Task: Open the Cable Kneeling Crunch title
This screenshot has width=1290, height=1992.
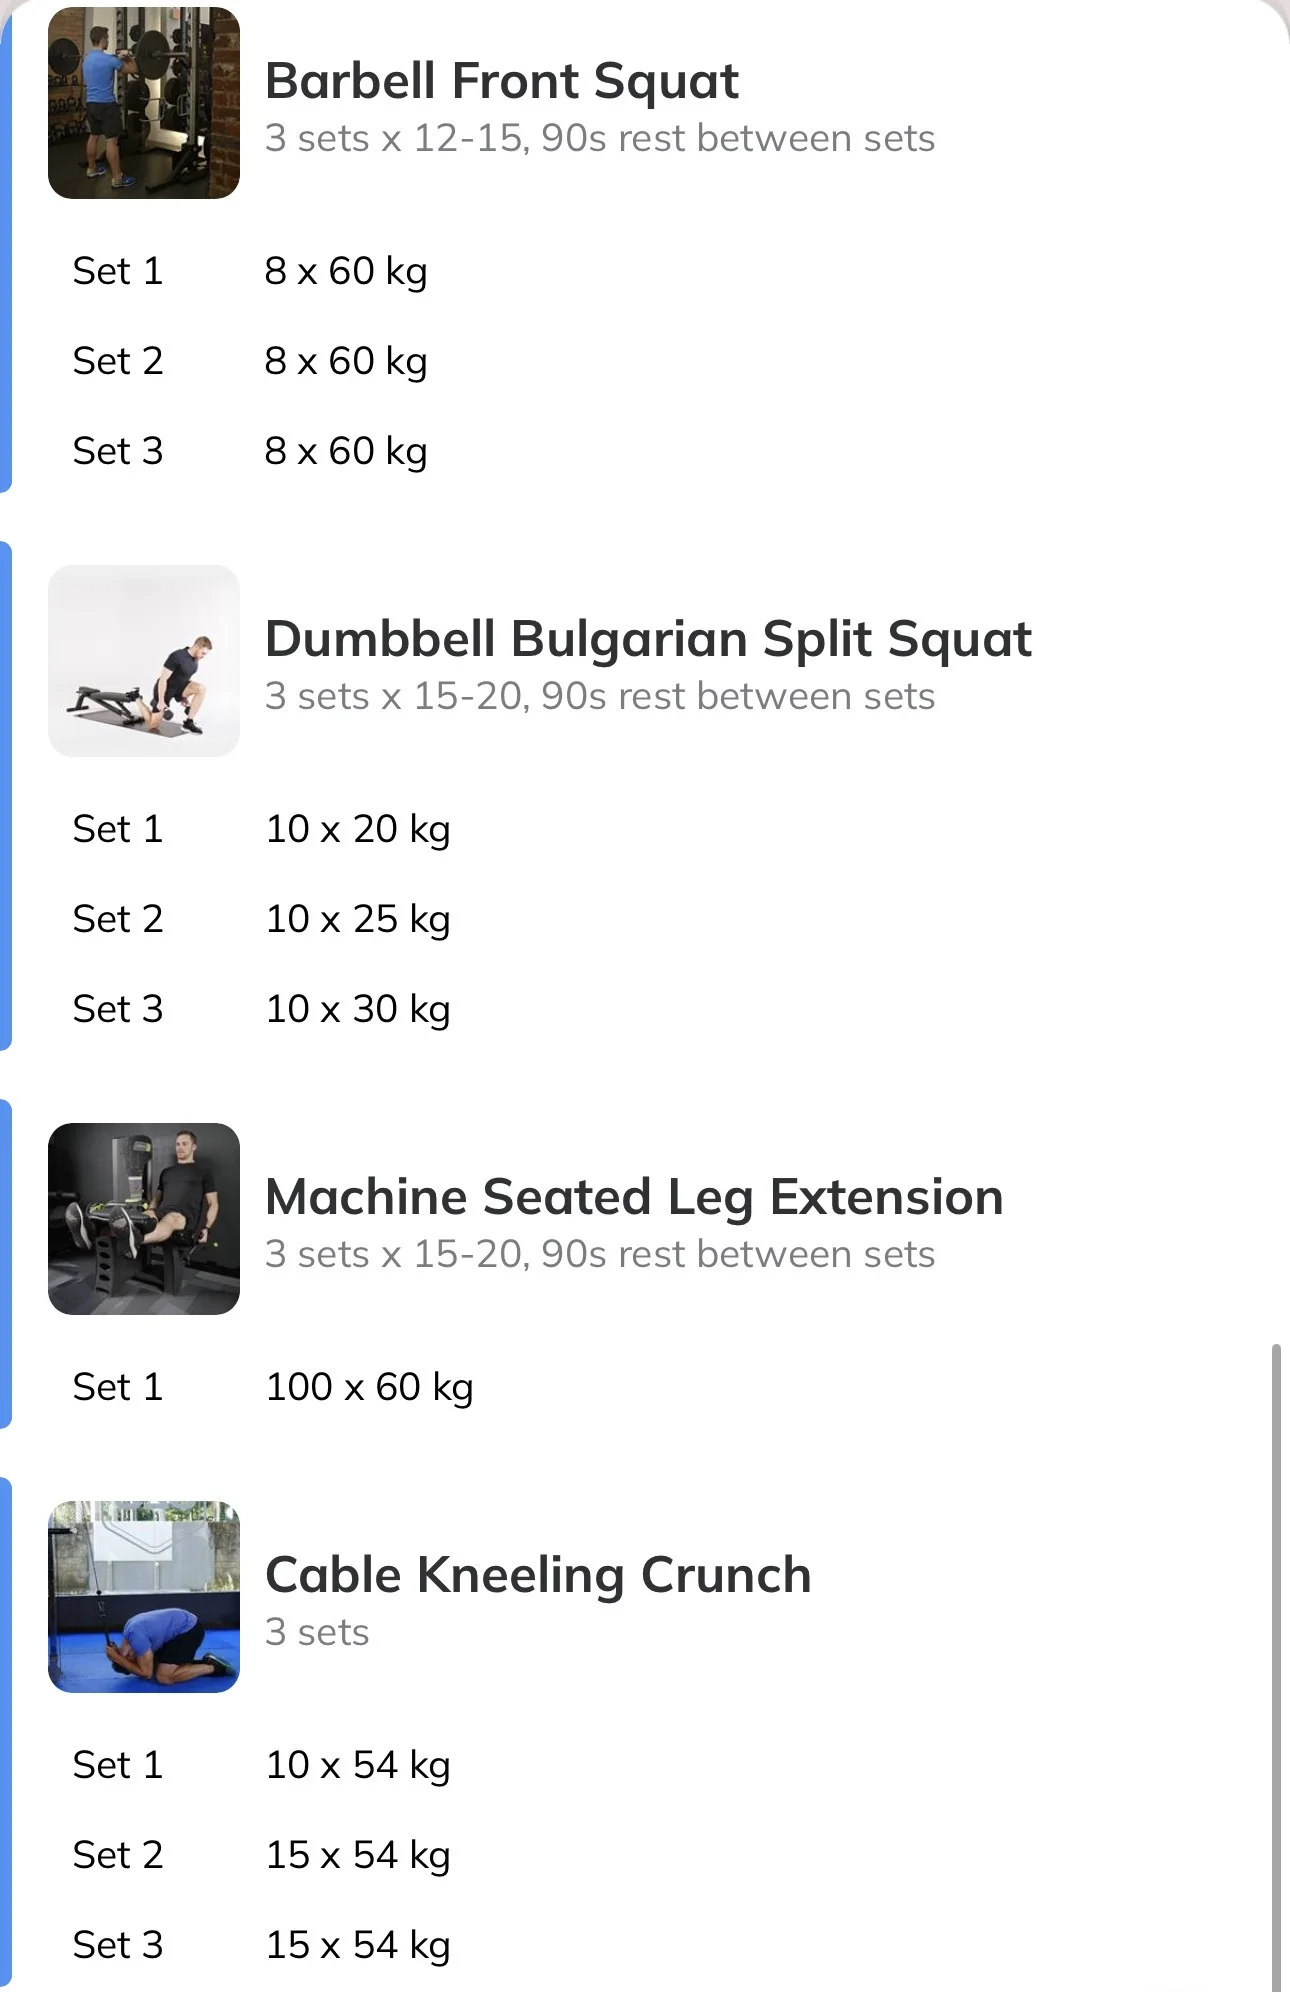Action: (x=538, y=1575)
